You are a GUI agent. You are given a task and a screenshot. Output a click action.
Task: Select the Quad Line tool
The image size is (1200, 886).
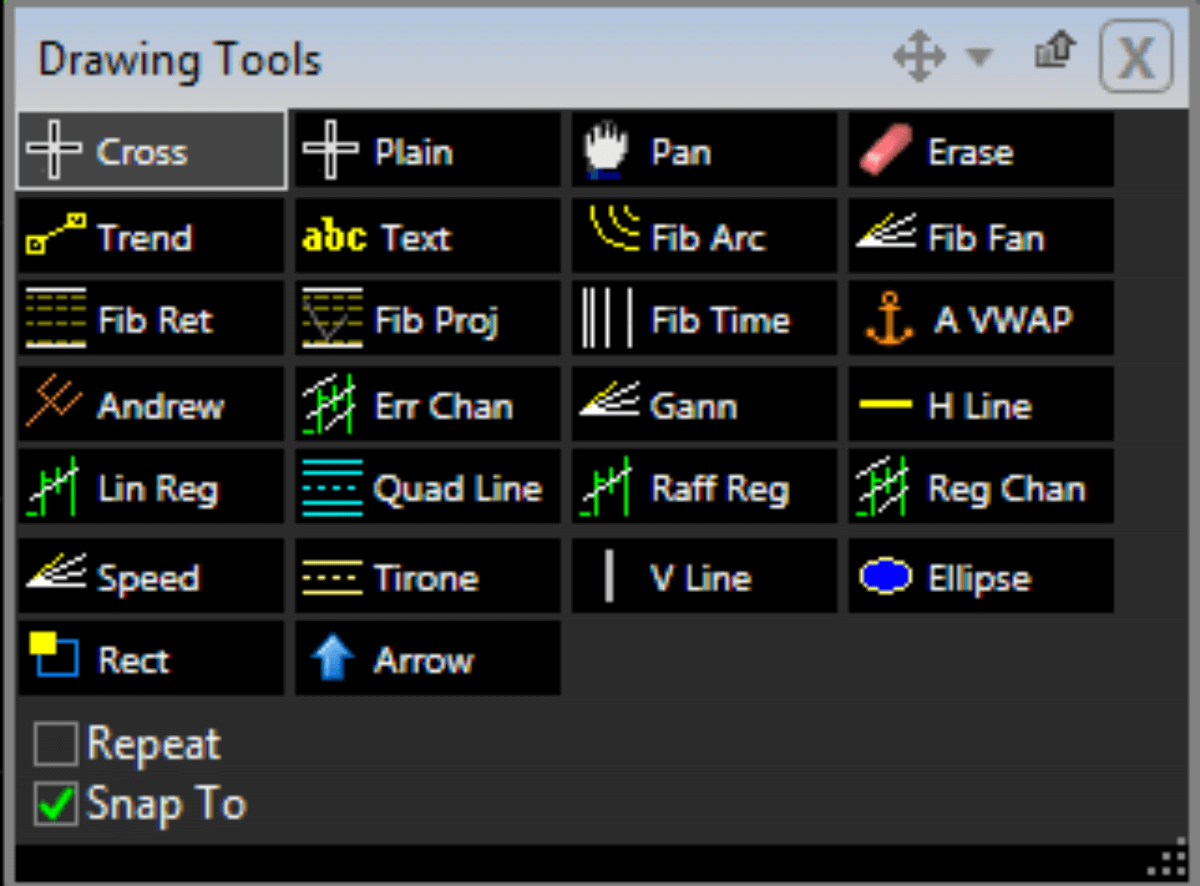[x=428, y=488]
